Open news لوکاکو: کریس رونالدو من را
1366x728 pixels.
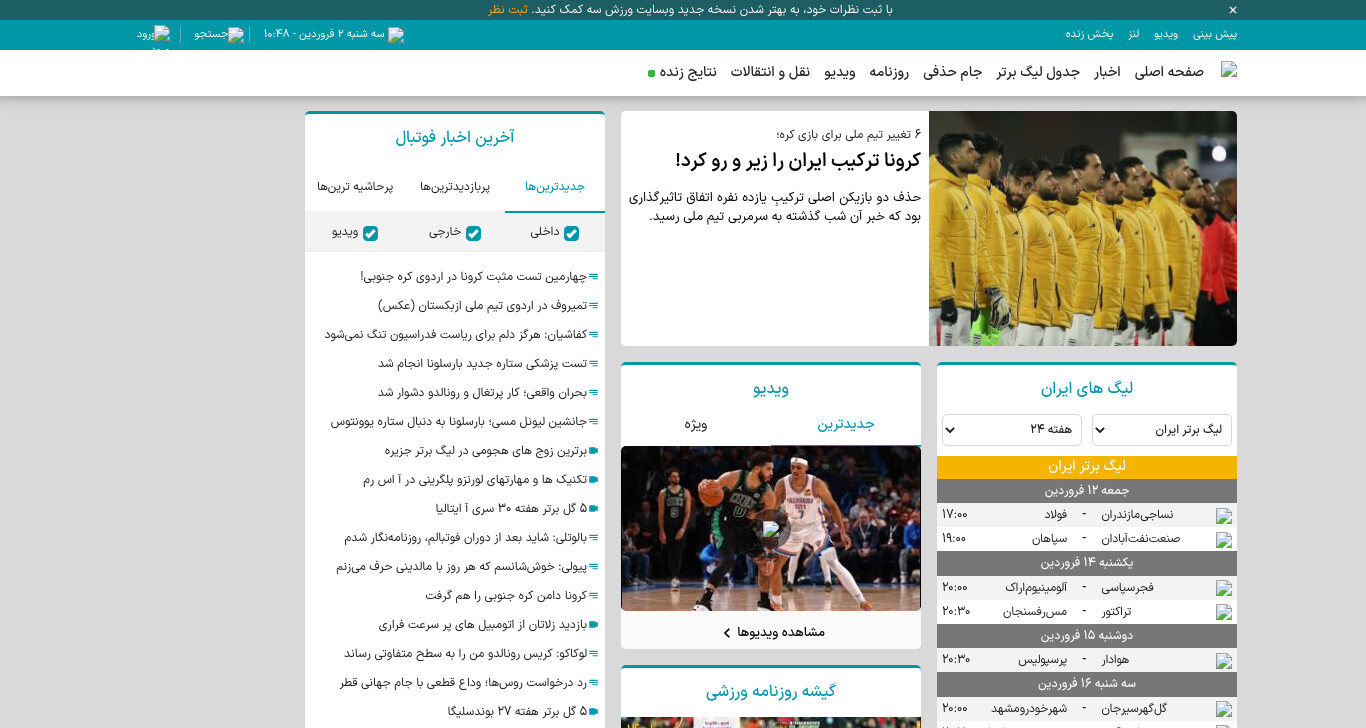click(466, 654)
